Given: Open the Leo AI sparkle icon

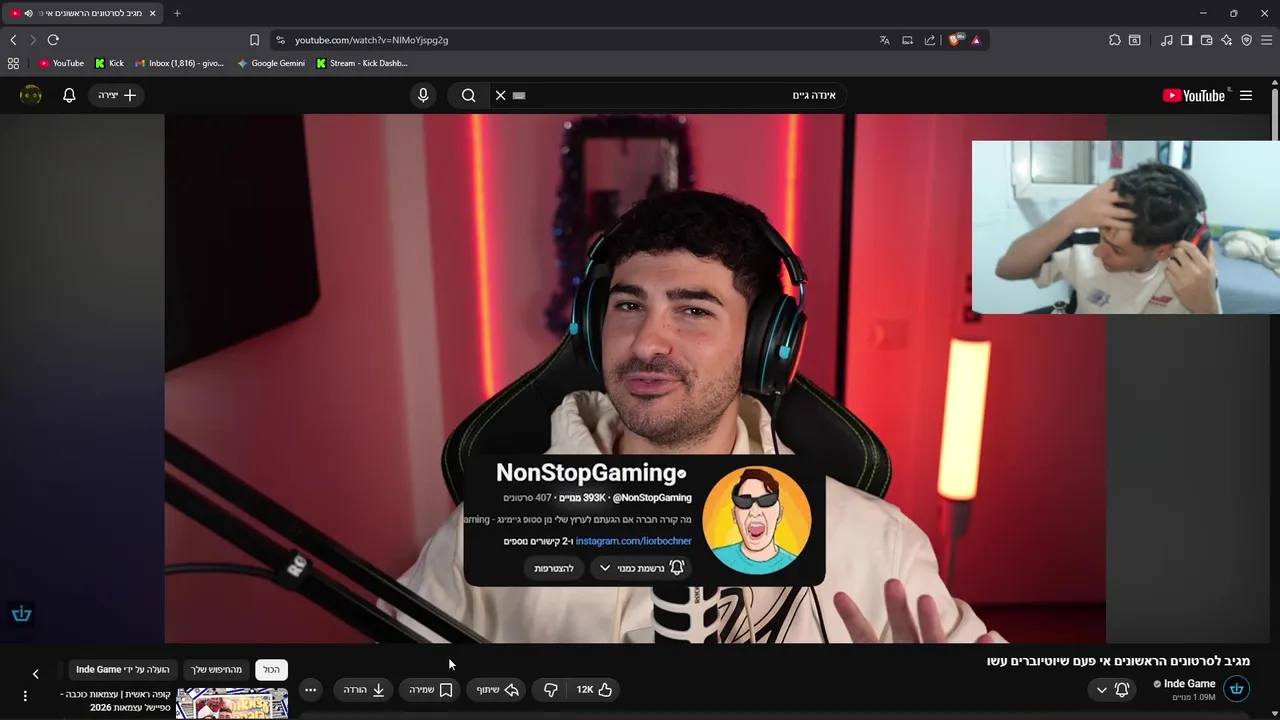Looking at the screenshot, I should click(x=1227, y=40).
